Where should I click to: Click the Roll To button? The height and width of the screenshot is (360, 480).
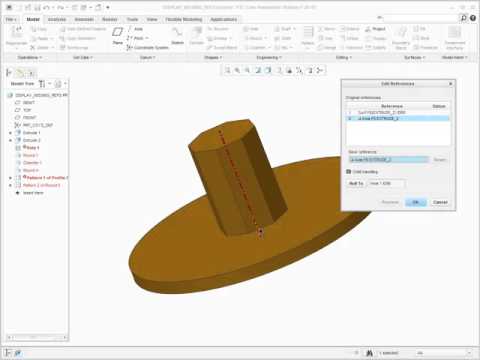tap(356, 183)
